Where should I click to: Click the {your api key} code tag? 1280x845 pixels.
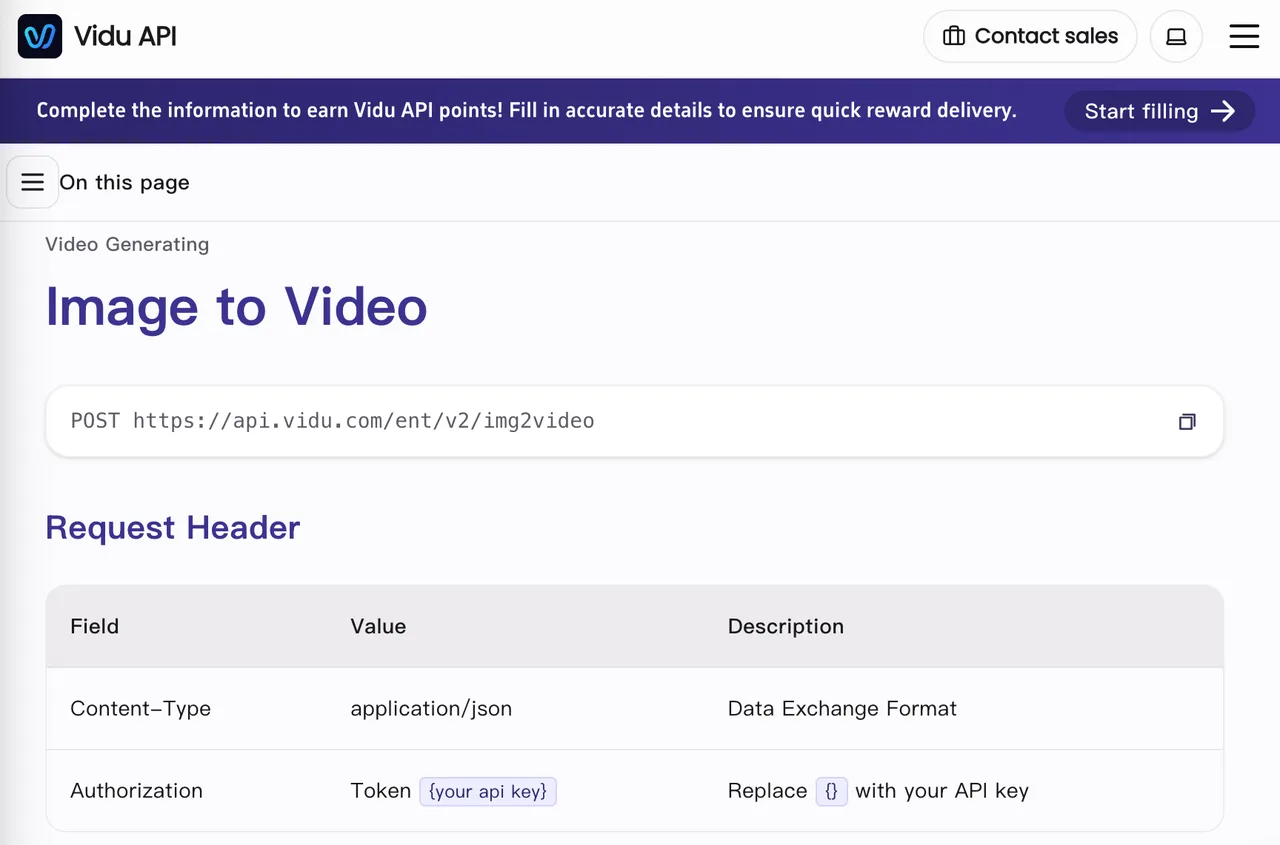click(x=488, y=791)
